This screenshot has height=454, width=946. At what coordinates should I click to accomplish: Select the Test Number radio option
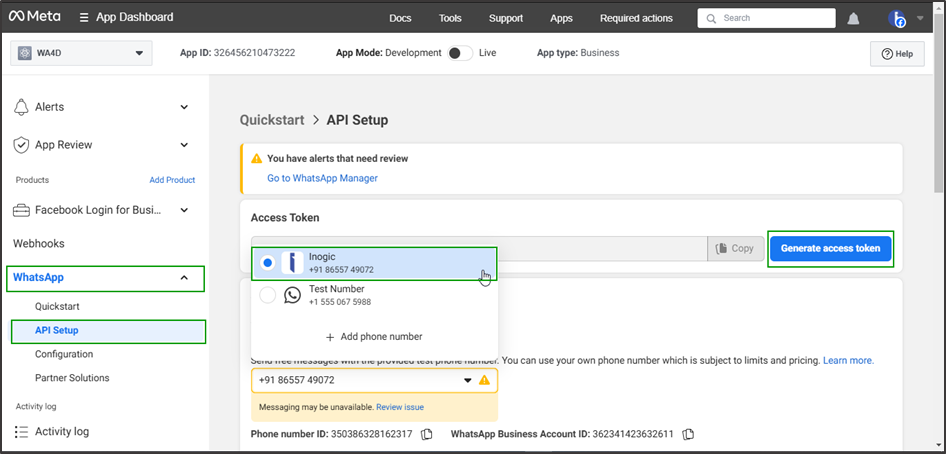click(x=267, y=295)
